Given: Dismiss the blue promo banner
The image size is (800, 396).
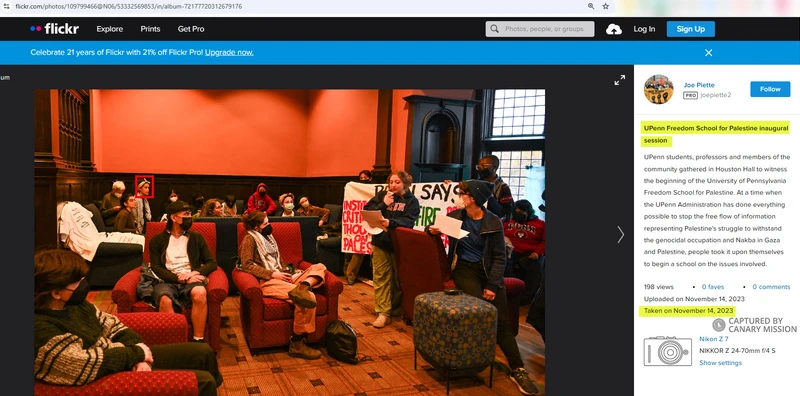Looking at the screenshot, I should [708, 53].
